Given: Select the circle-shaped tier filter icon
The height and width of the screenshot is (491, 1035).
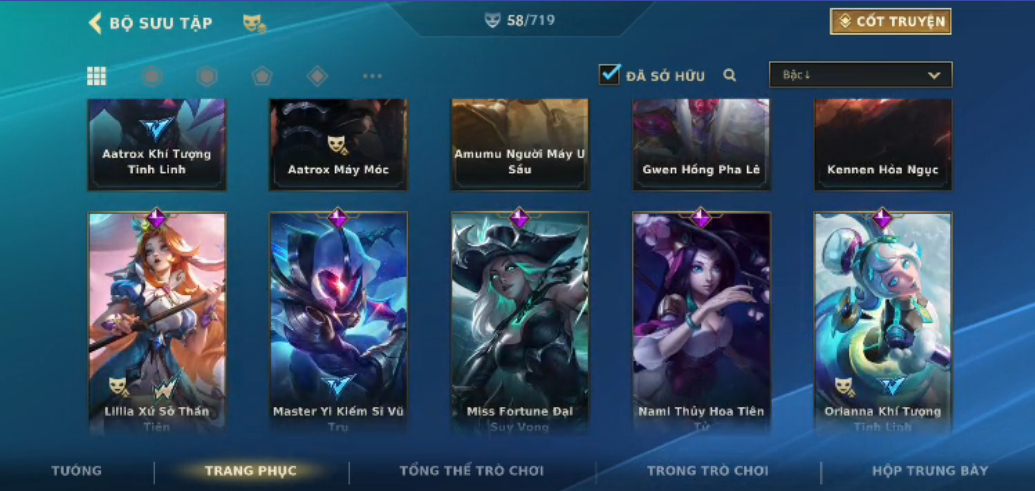Looking at the screenshot, I should (x=152, y=76).
